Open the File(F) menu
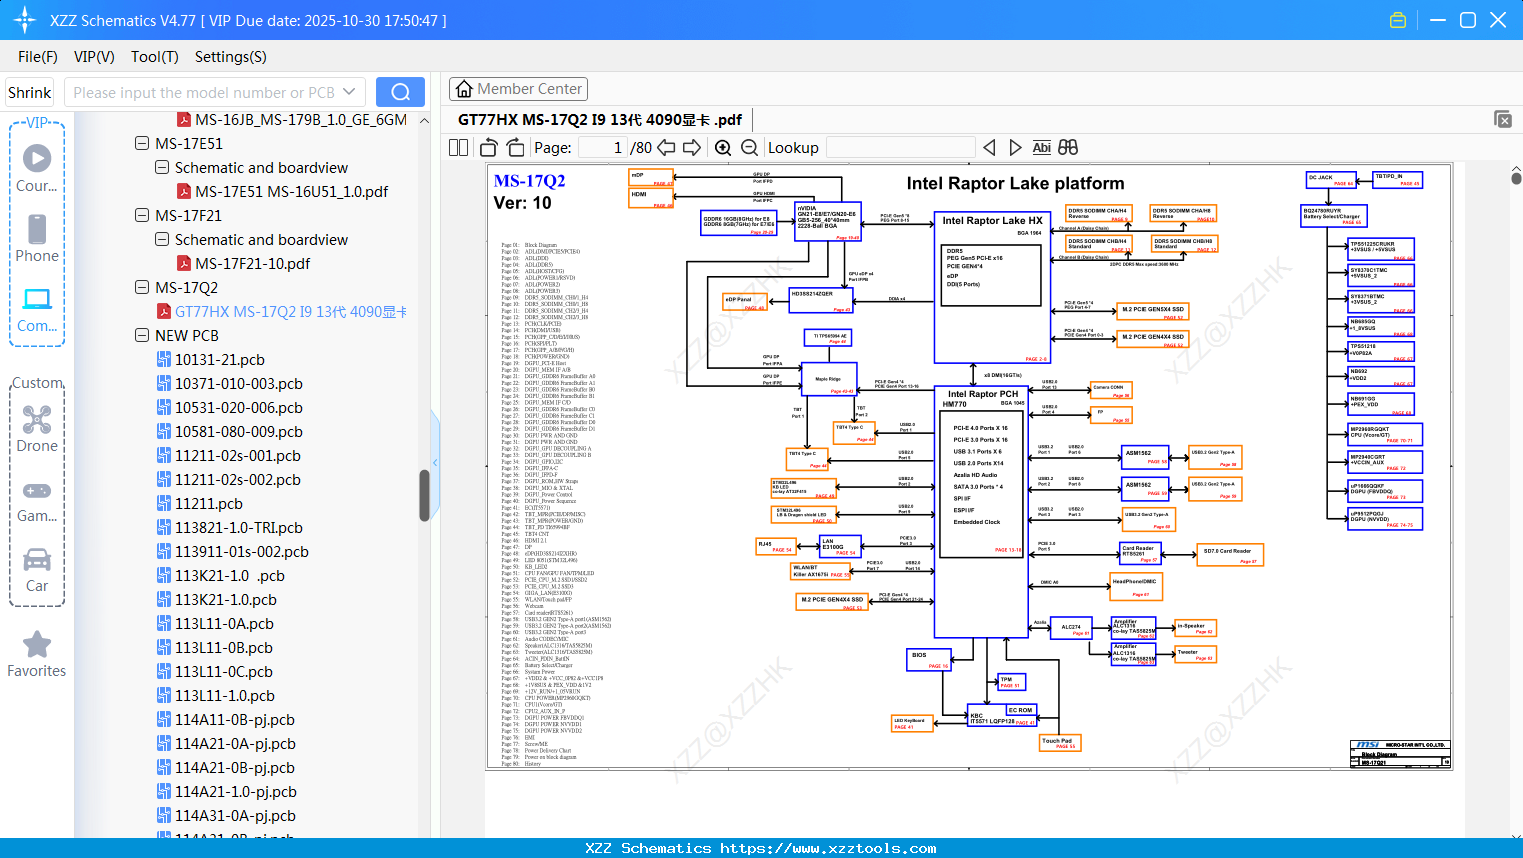The image size is (1523, 858). [38, 57]
